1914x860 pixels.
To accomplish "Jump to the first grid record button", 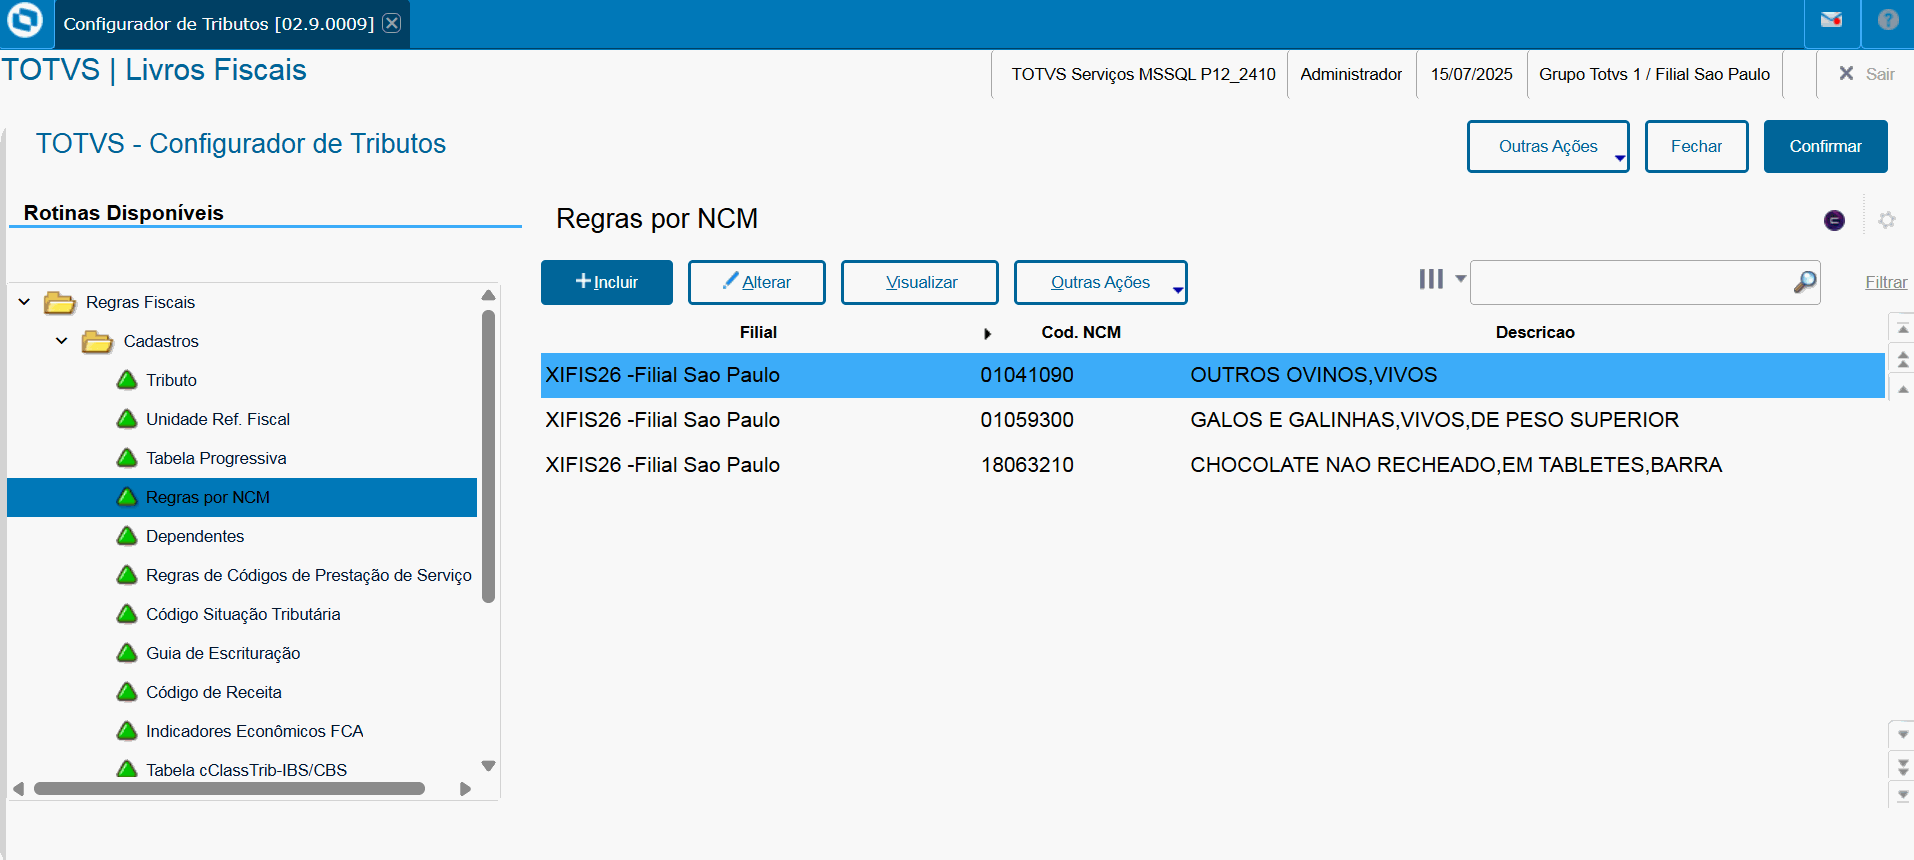I will 1903,328.
